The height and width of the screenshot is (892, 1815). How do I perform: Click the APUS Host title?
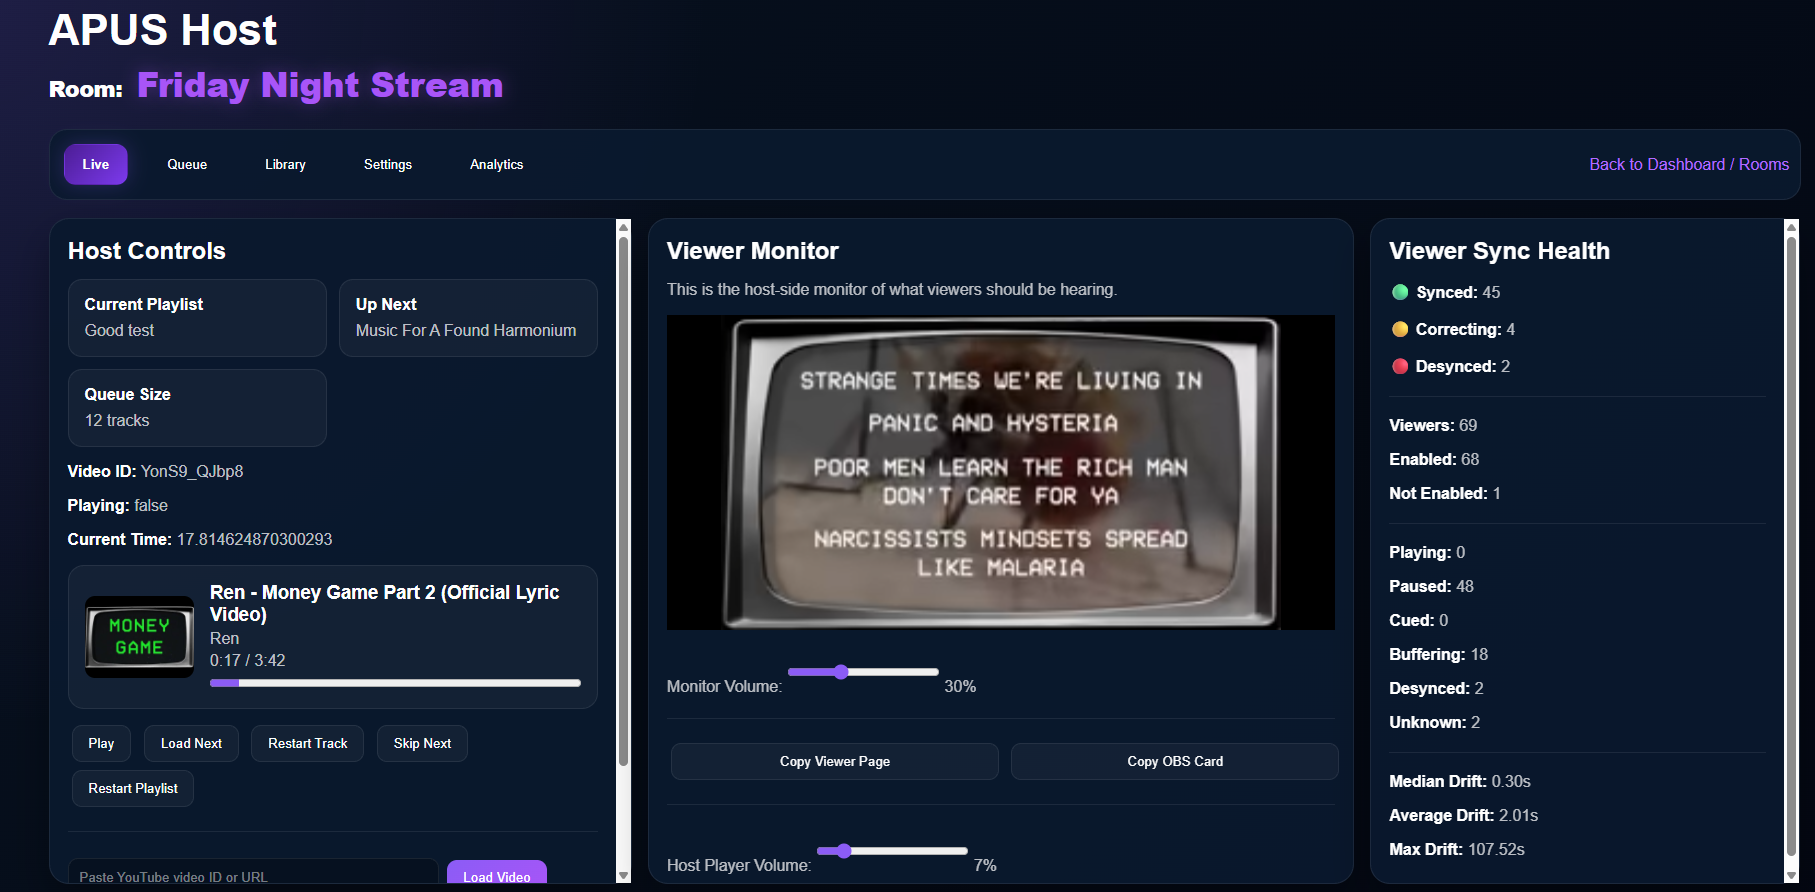click(x=163, y=30)
